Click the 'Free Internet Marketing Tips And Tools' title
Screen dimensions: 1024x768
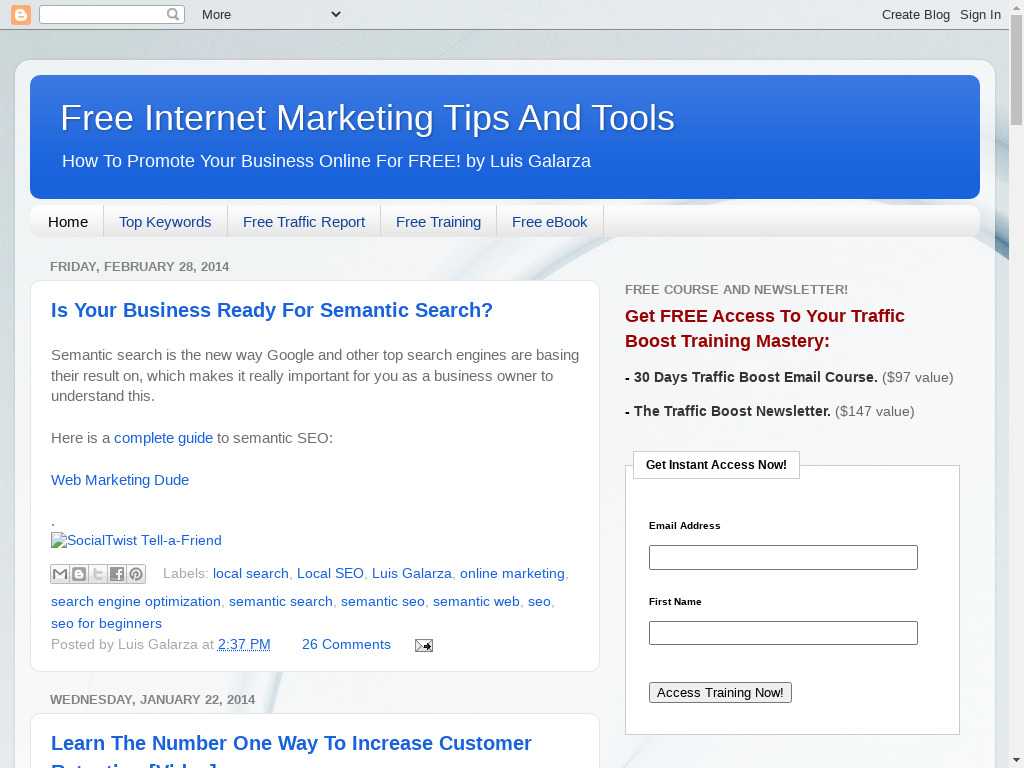click(x=368, y=118)
